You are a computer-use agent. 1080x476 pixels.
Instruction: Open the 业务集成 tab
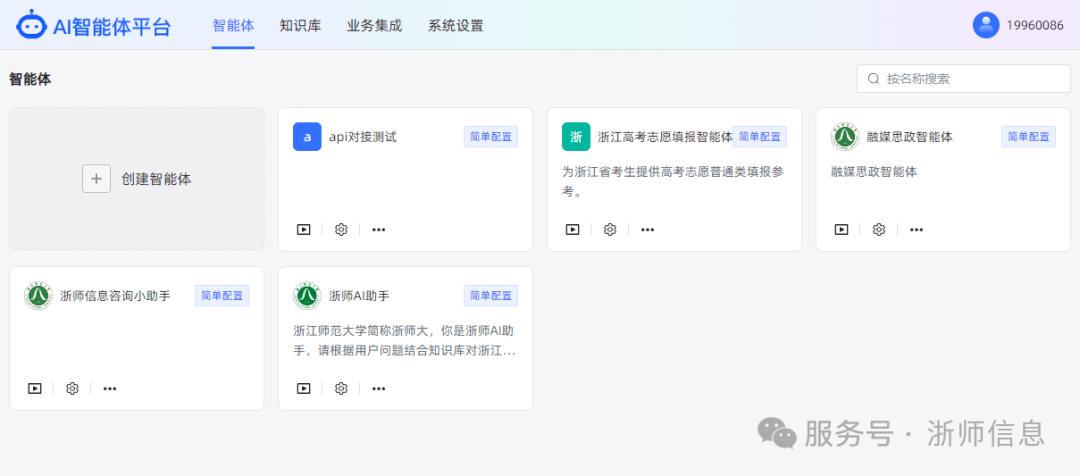coord(374,25)
